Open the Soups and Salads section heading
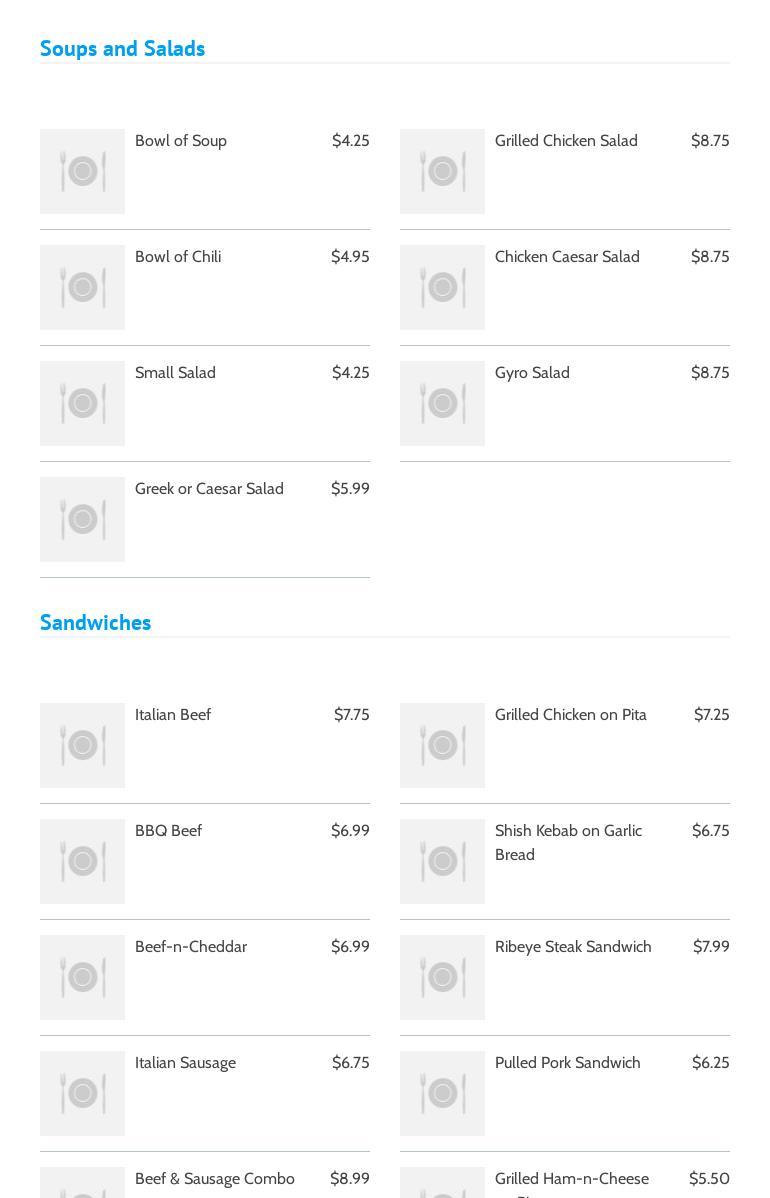 point(122,48)
